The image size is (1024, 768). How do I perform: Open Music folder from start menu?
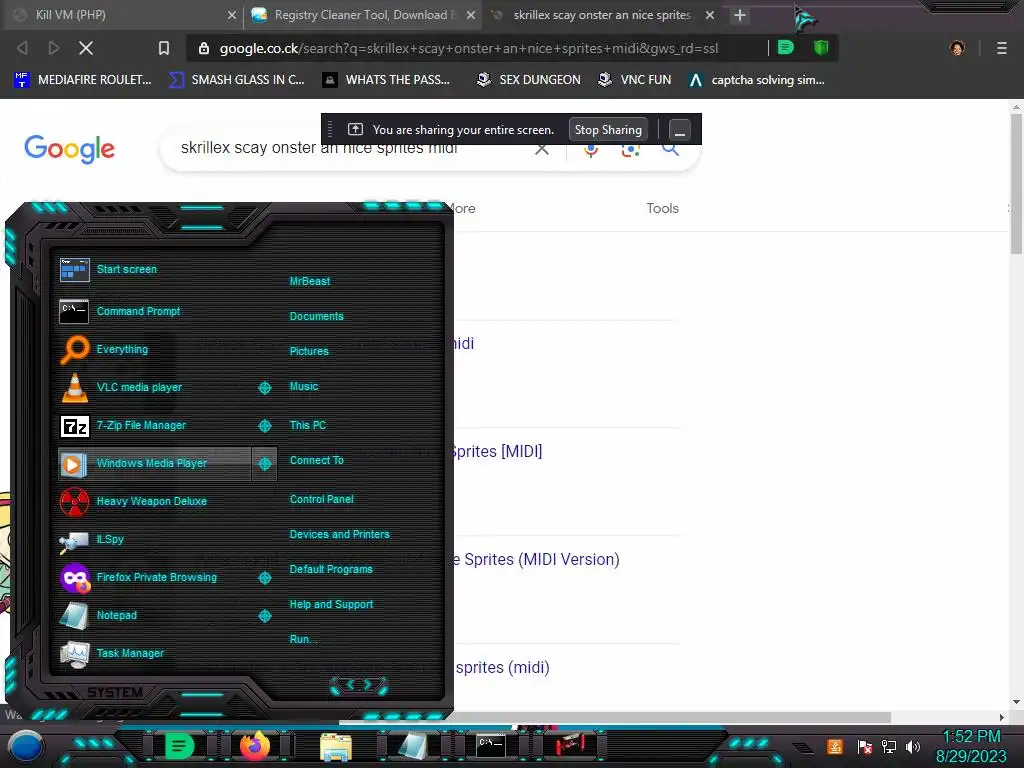304,387
